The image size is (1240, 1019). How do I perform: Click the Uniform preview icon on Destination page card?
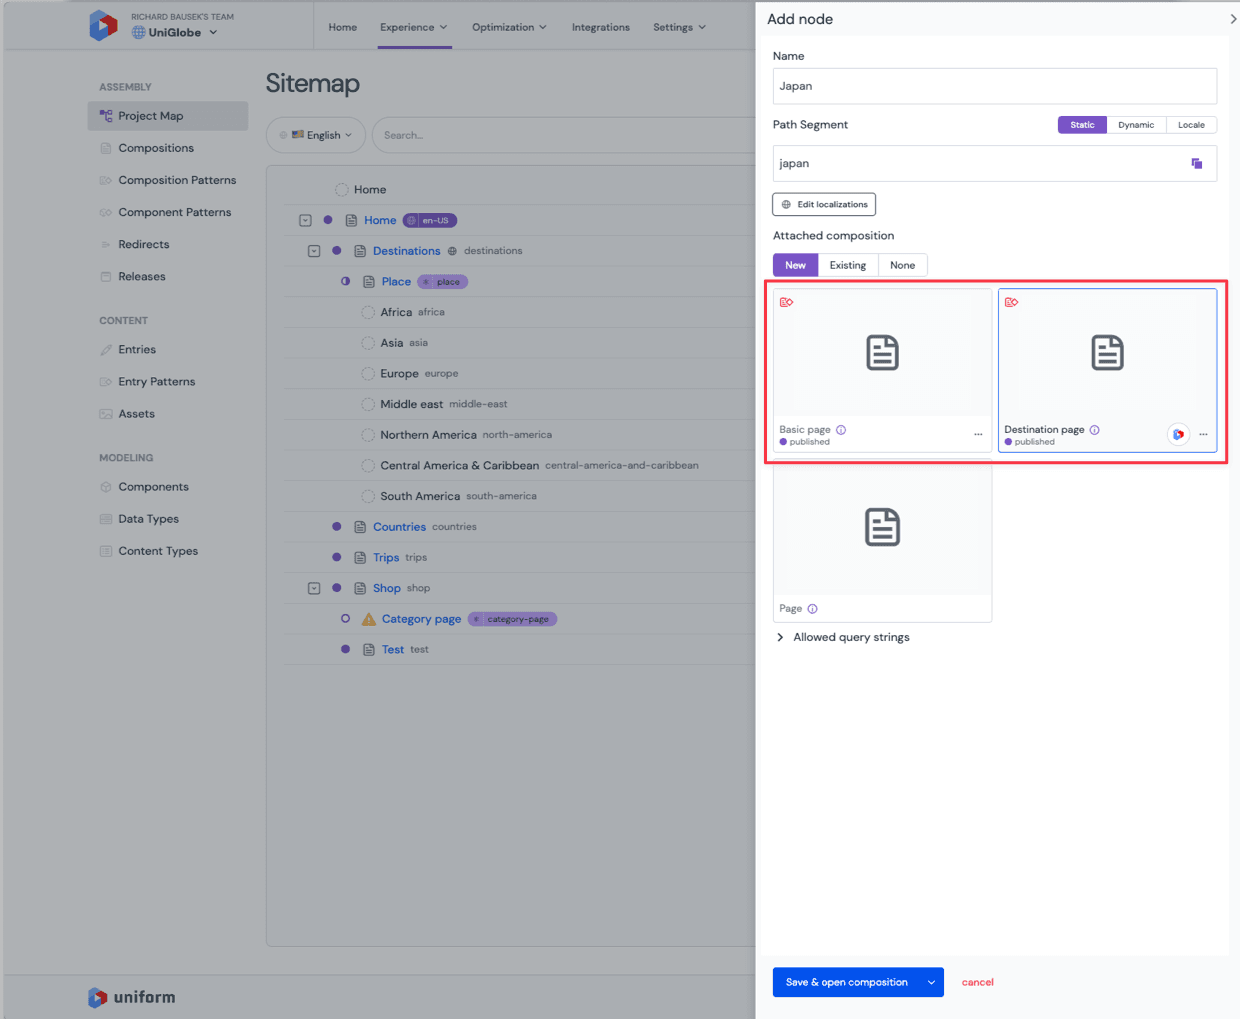[1178, 434]
